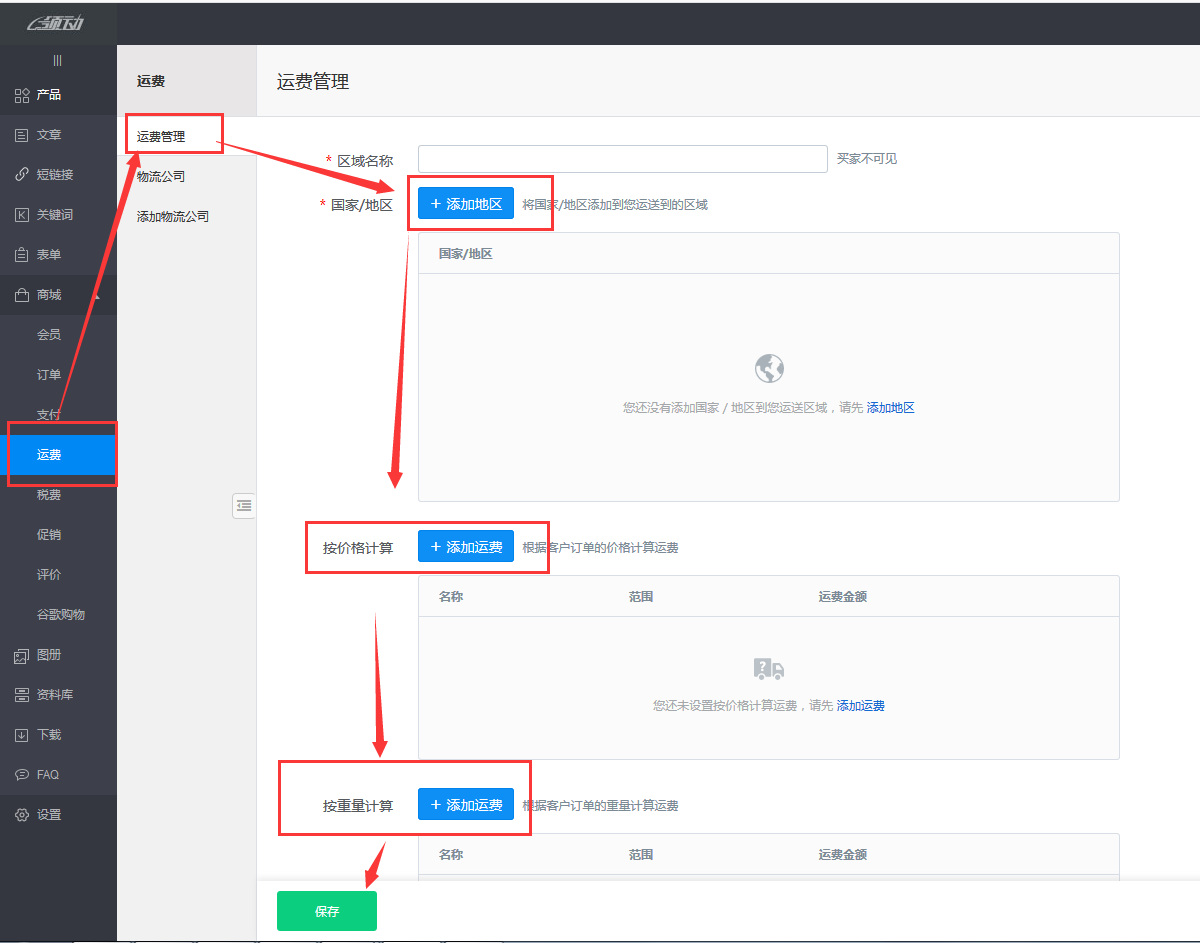This screenshot has height=943, width=1200.
Task: Select 添加物流公司 in the submenu
Action: (173, 217)
